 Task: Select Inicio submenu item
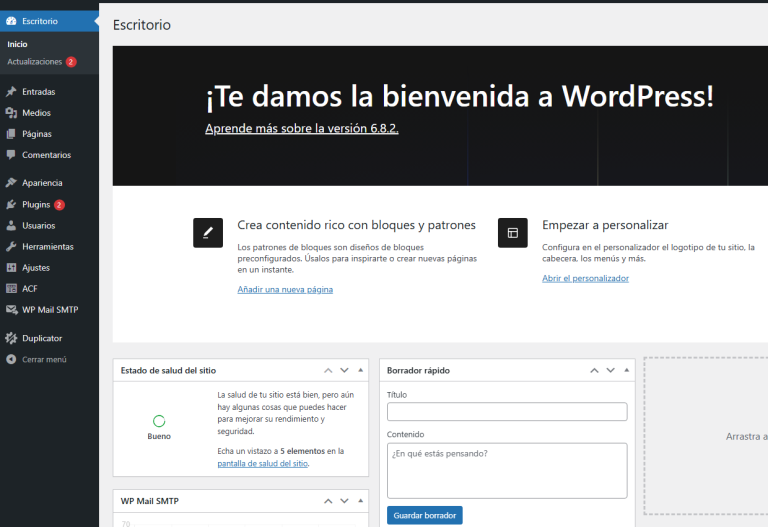click(17, 44)
